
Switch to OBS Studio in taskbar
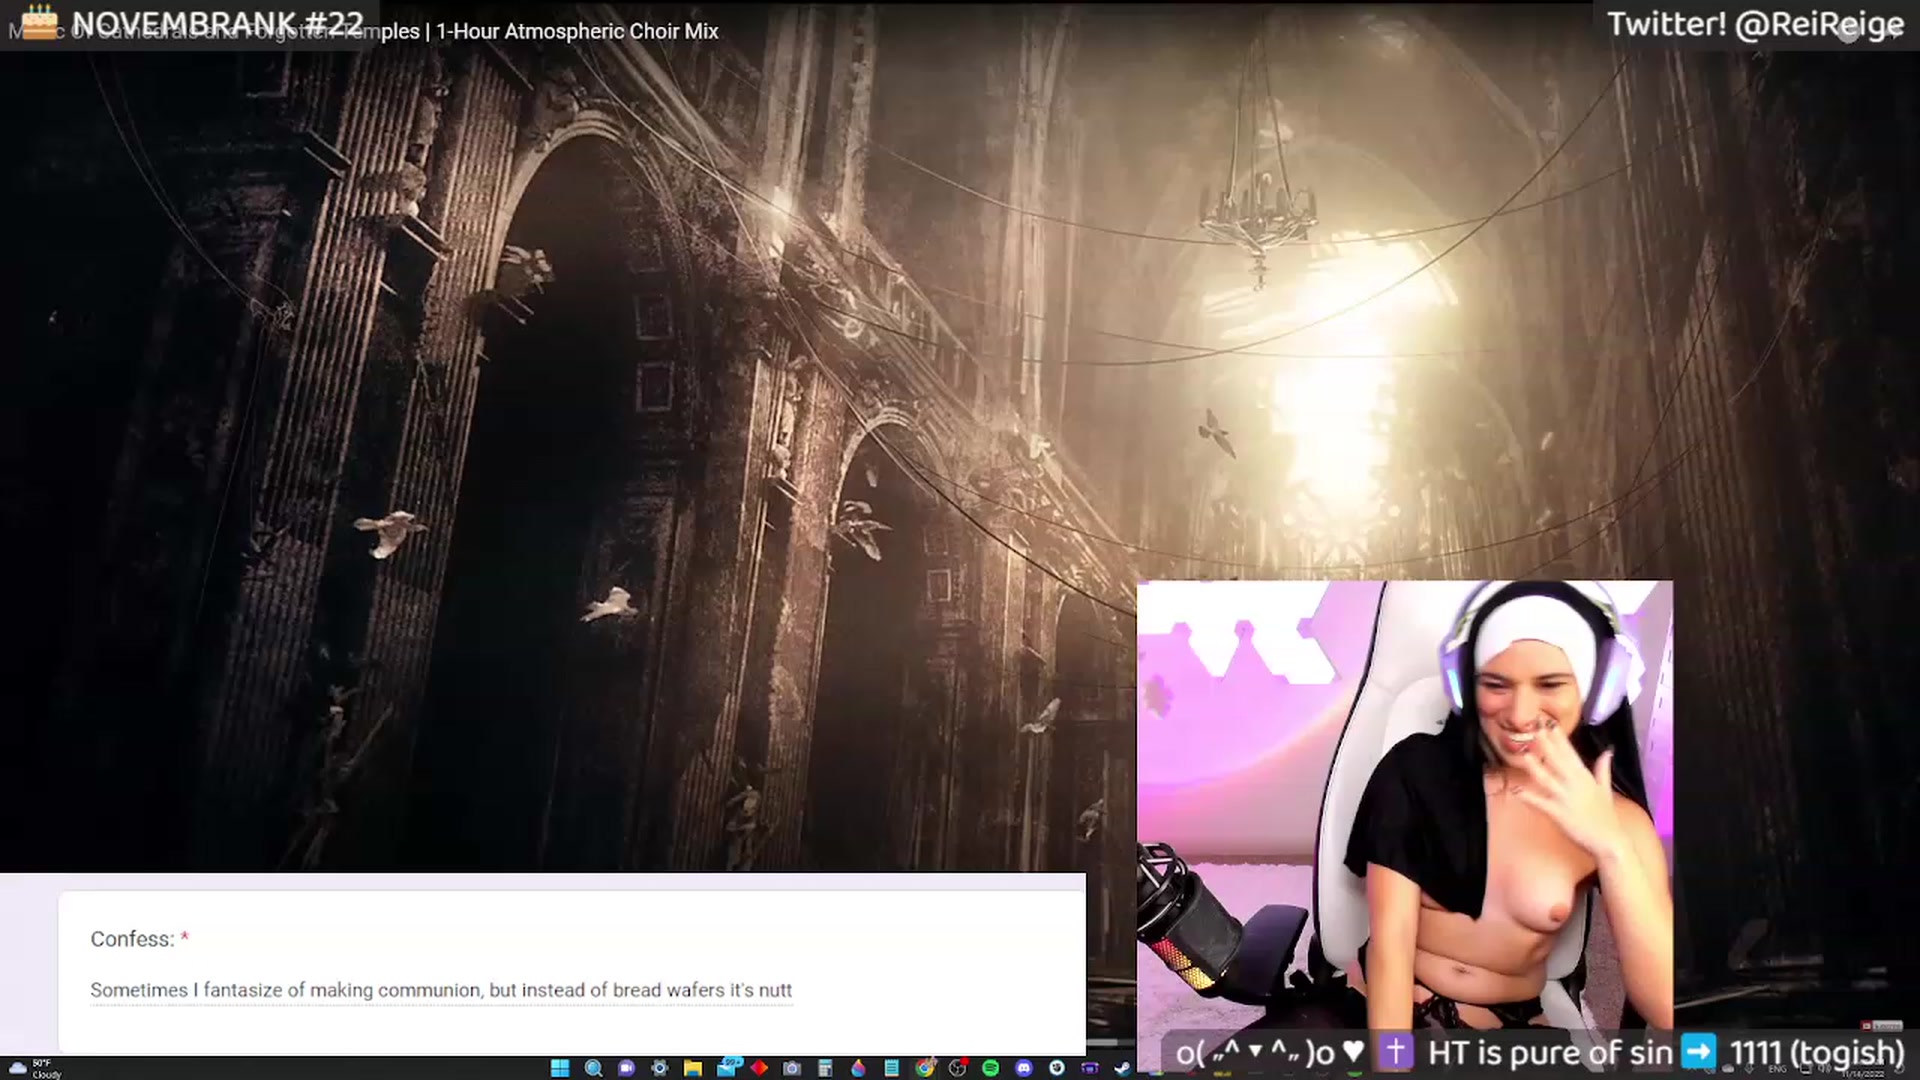pos(958,1067)
